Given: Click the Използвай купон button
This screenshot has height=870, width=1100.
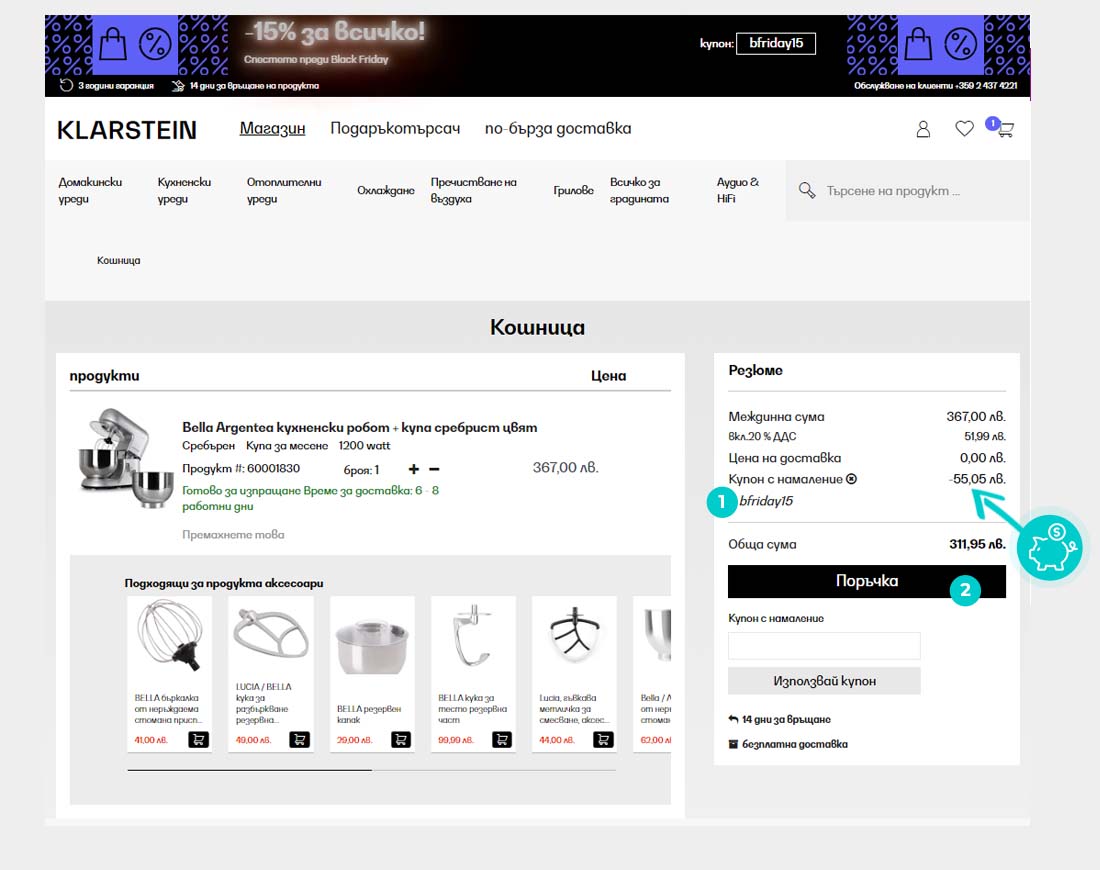Looking at the screenshot, I should [824, 681].
